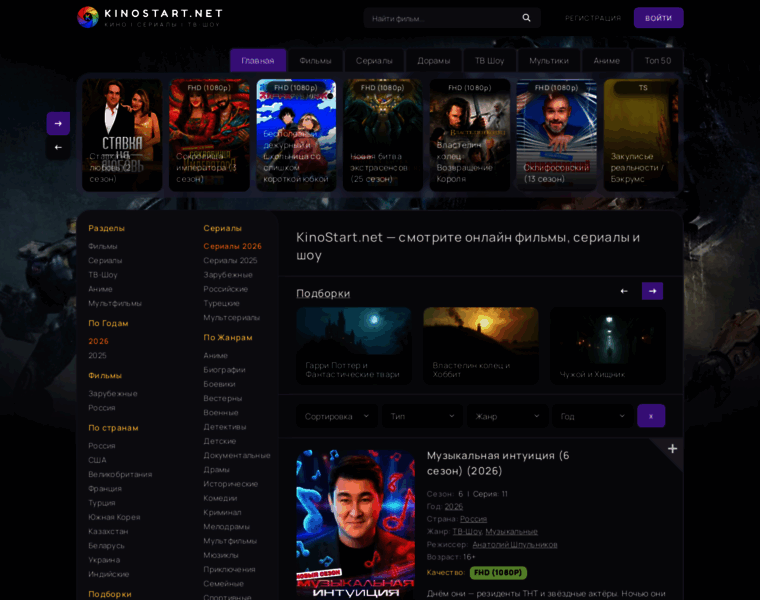Click the year 2026 link in details
Screen dimensions: 760x600
(454, 506)
